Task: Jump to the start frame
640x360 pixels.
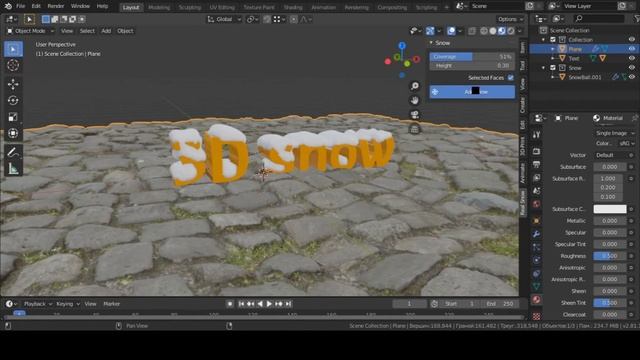Action: [241, 304]
